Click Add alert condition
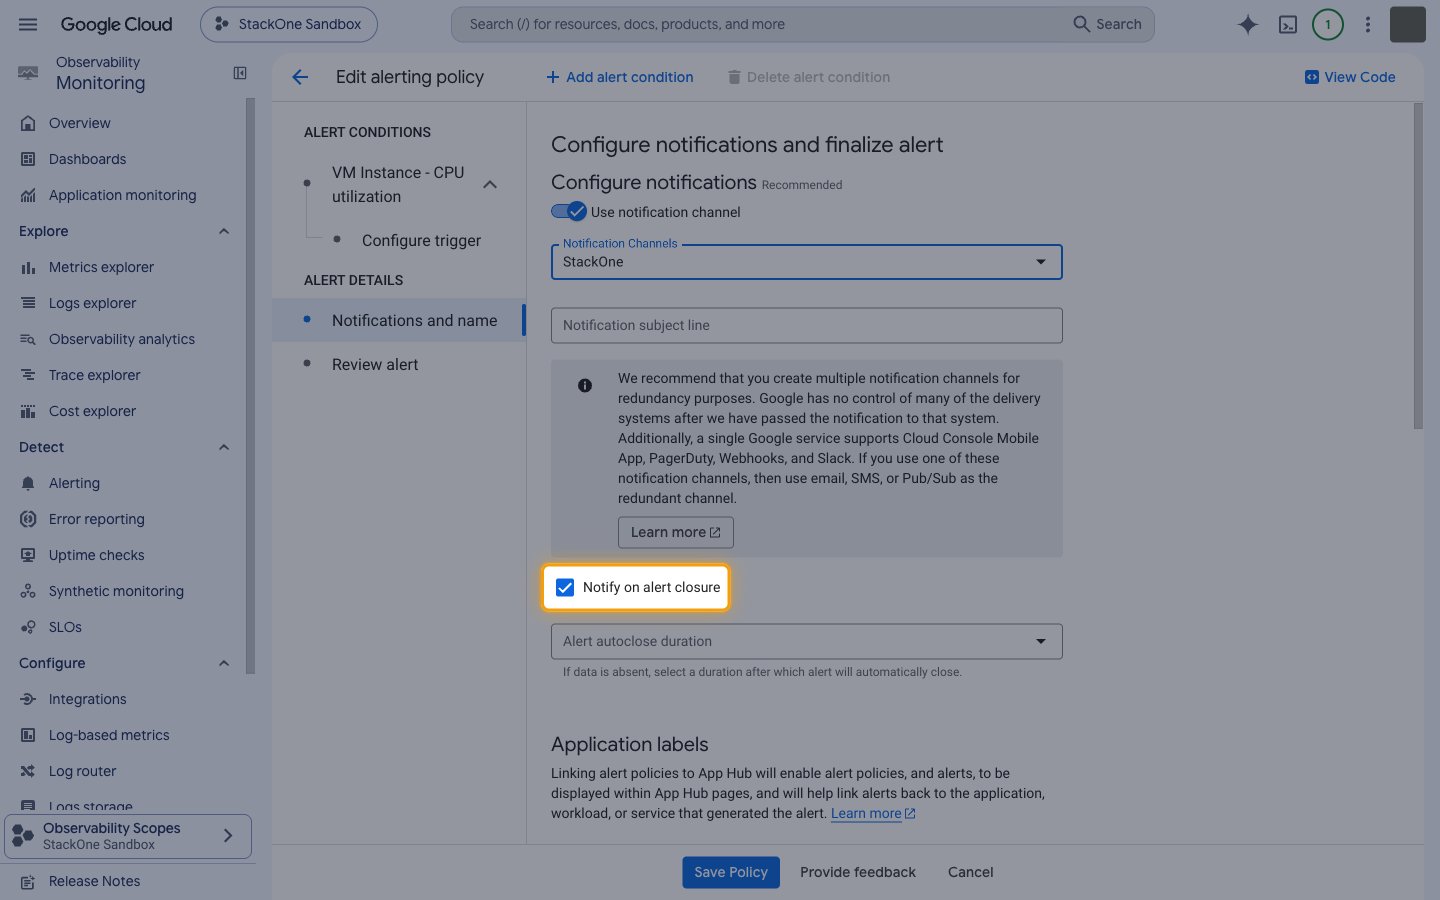This screenshot has height=900, width=1440. [620, 77]
